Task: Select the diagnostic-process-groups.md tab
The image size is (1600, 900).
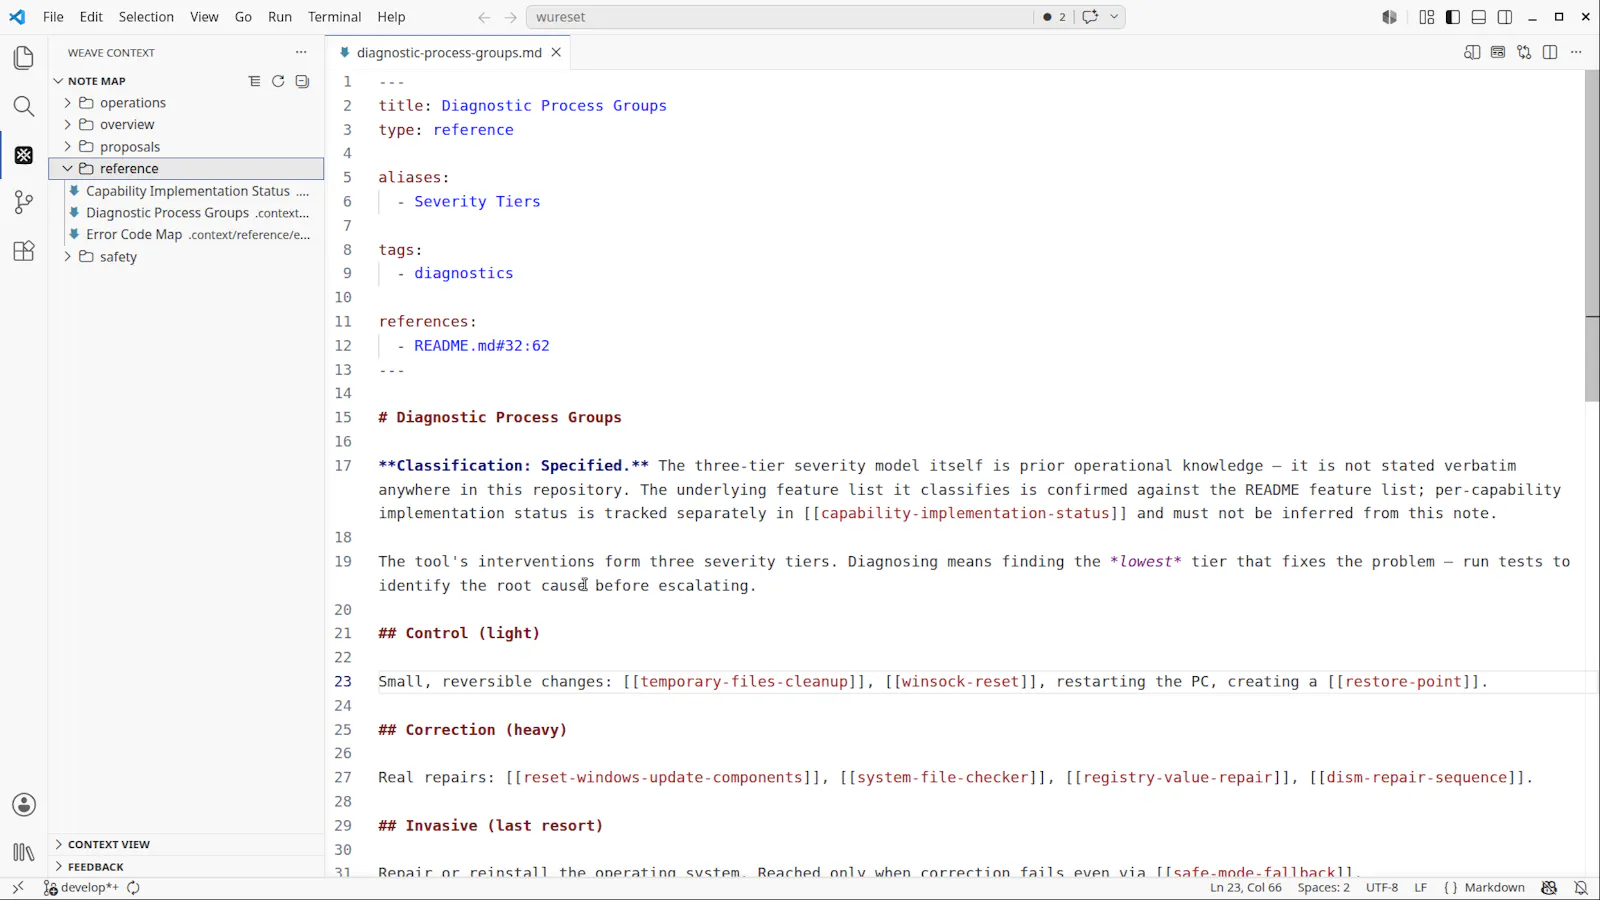Action: [449, 52]
